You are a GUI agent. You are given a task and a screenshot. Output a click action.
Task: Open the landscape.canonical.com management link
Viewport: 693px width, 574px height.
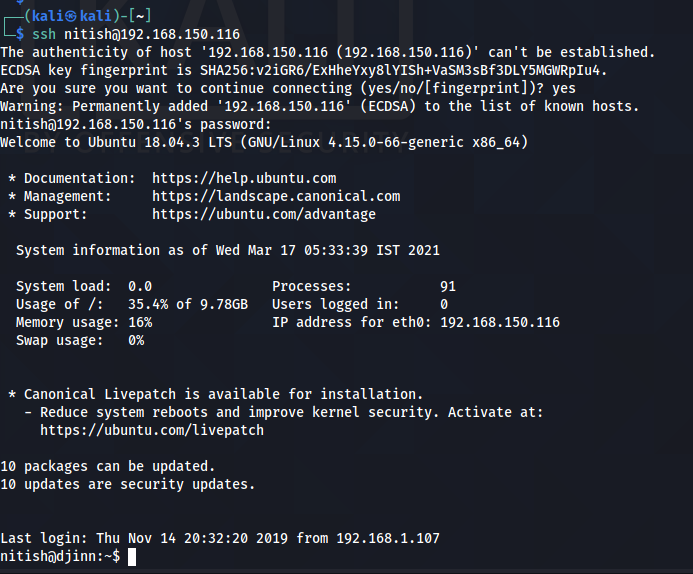point(276,196)
